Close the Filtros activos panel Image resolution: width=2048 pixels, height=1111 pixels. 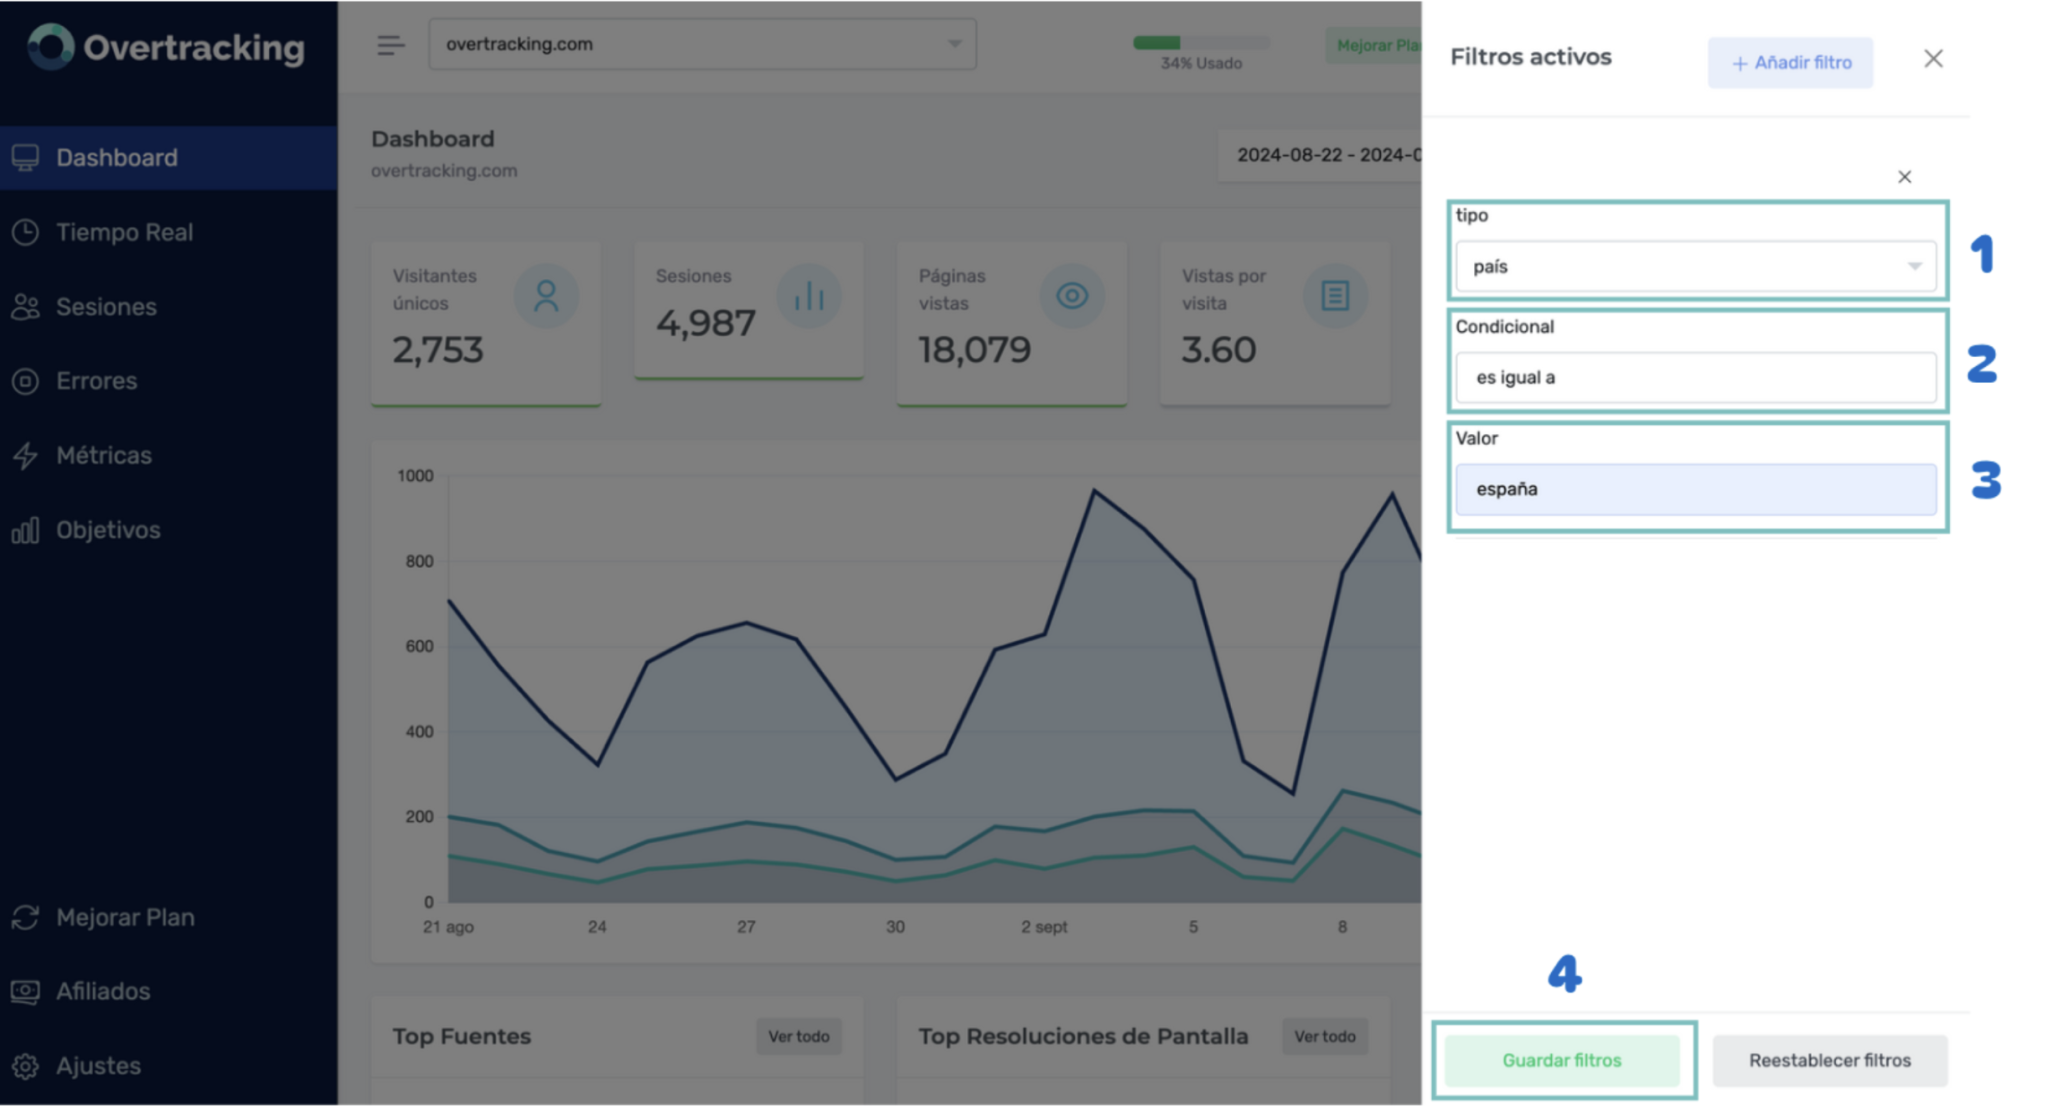click(1933, 59)
